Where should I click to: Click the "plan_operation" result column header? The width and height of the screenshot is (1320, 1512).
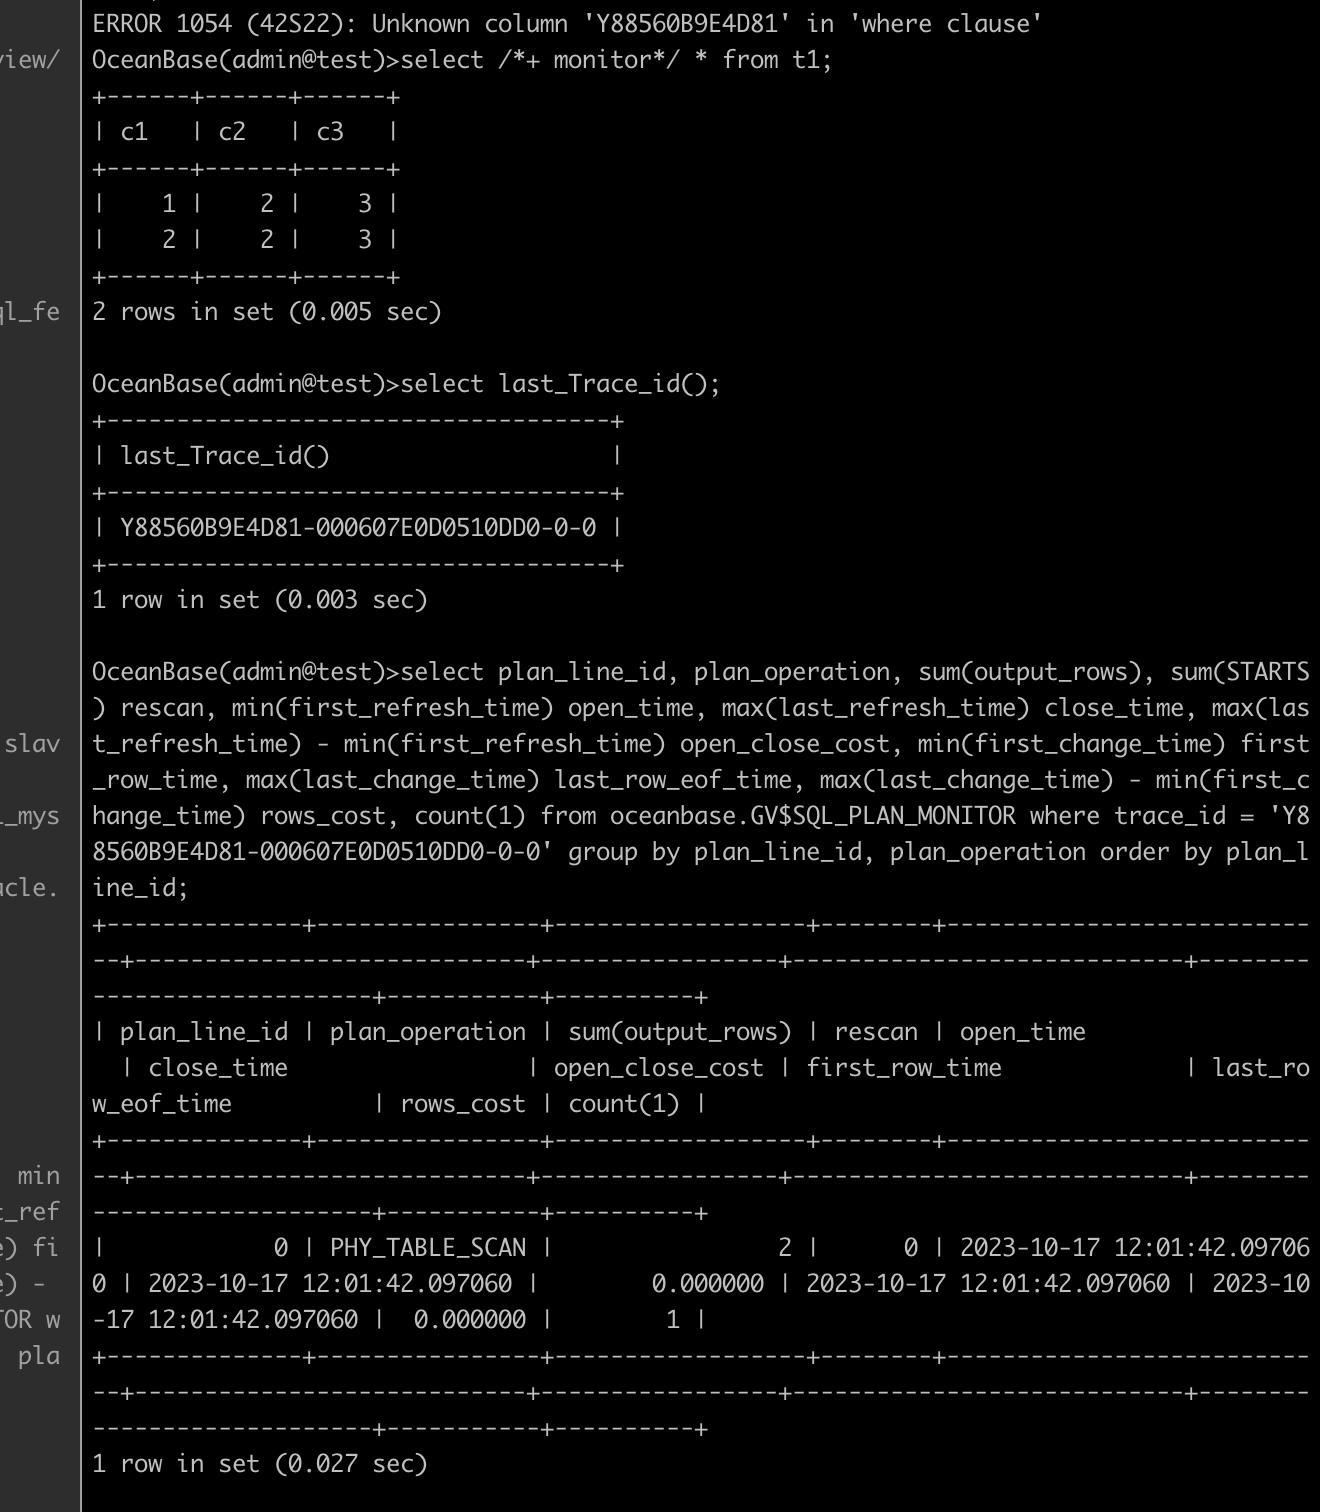(x=428, y=1032)
